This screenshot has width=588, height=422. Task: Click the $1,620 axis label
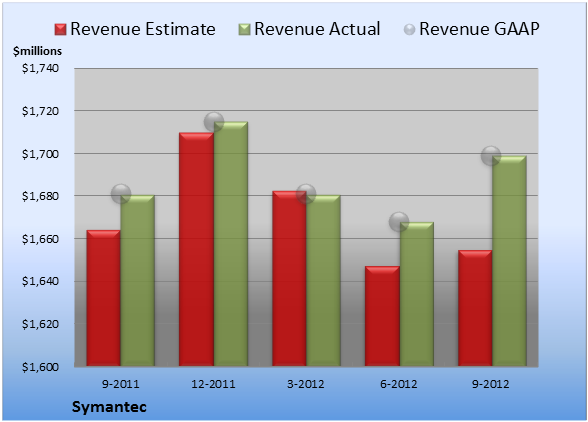coord(40,324)
